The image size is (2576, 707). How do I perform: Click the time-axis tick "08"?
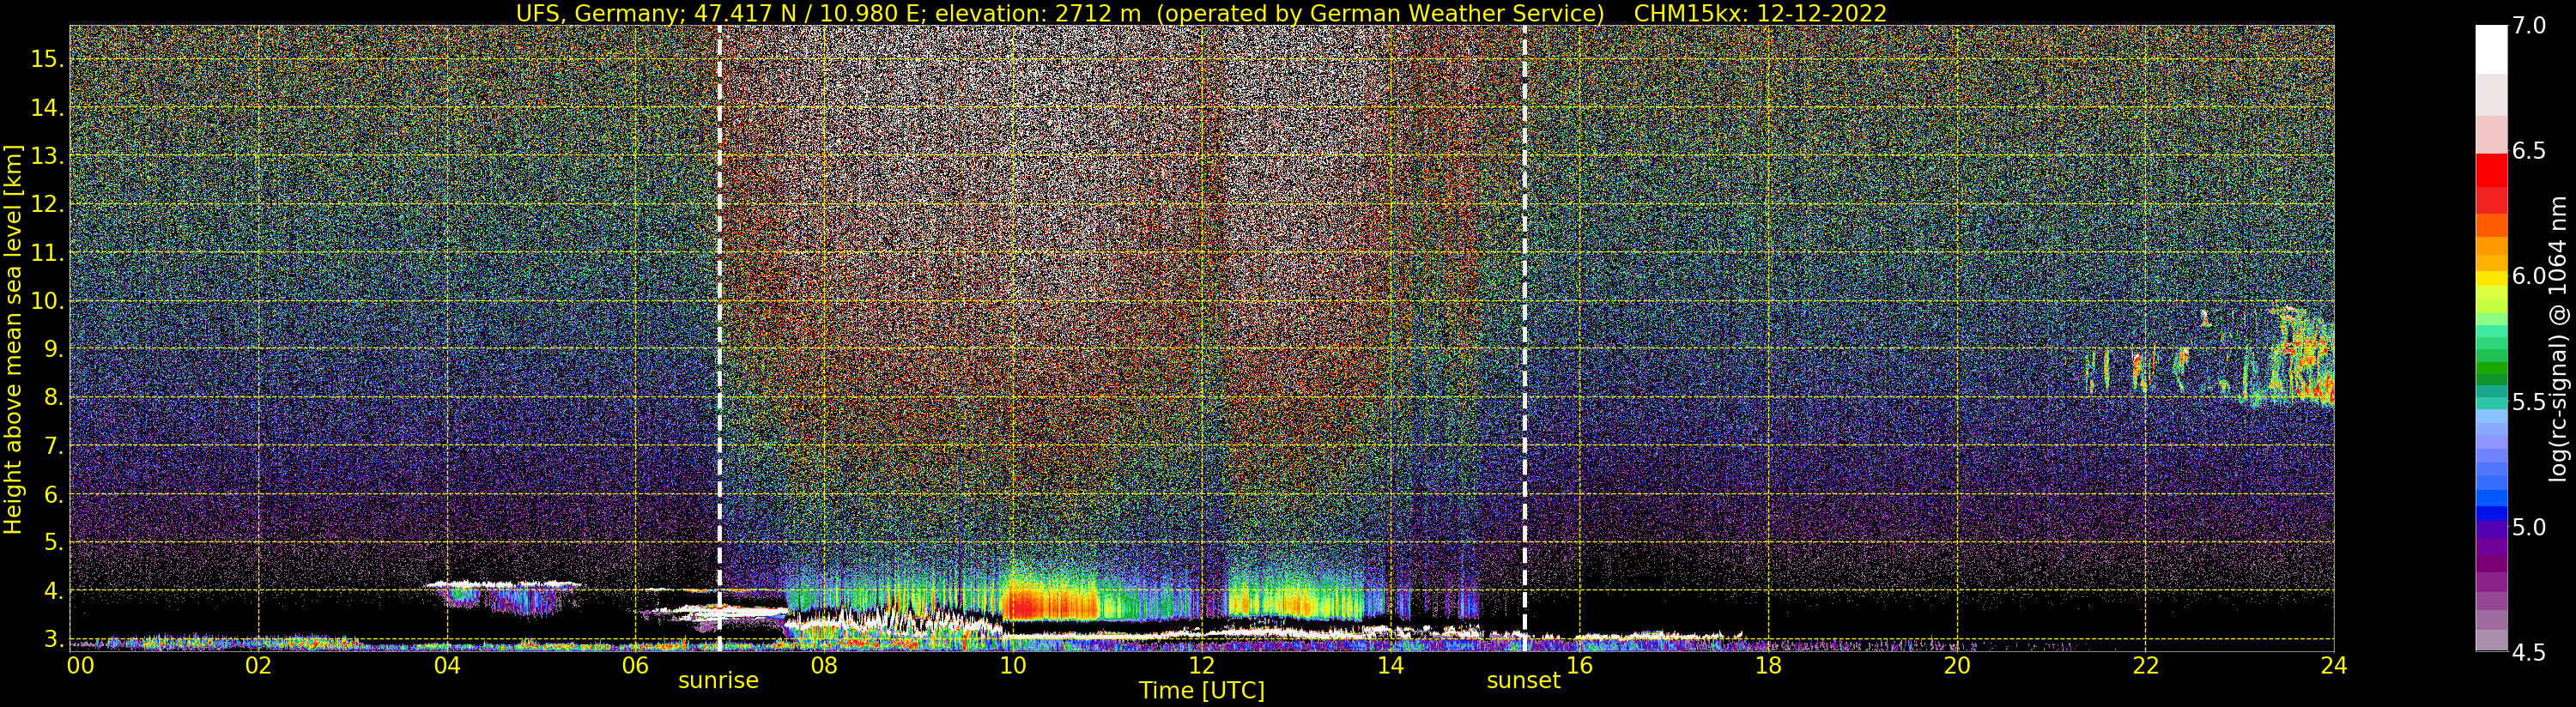pos(824,664)
